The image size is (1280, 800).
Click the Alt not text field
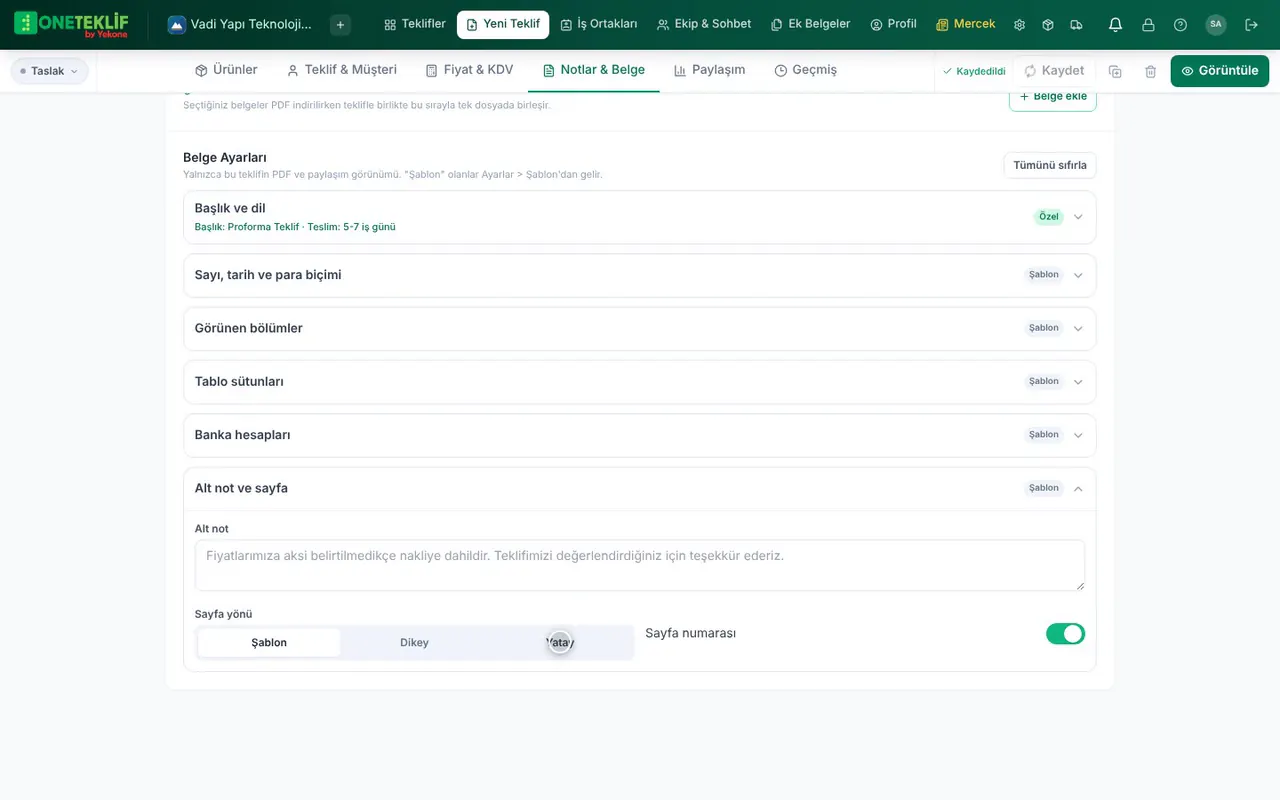(640, 565)
